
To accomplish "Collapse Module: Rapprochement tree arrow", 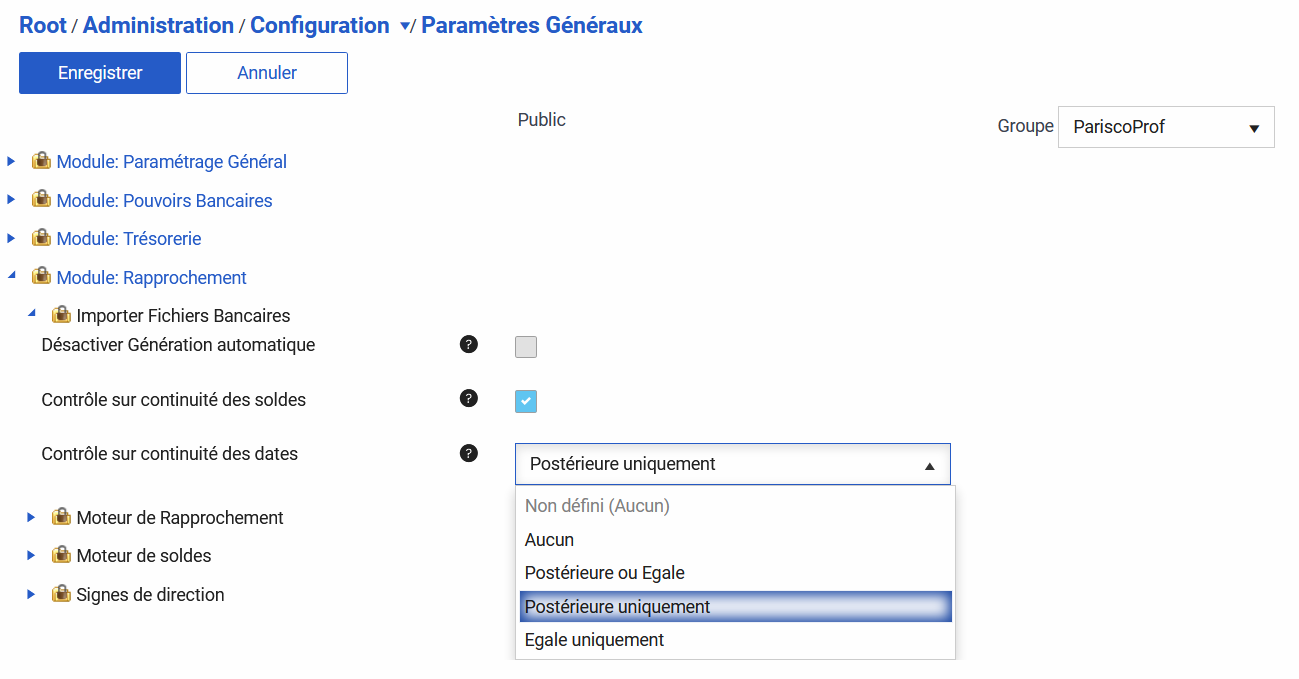I will pos(11,275).
